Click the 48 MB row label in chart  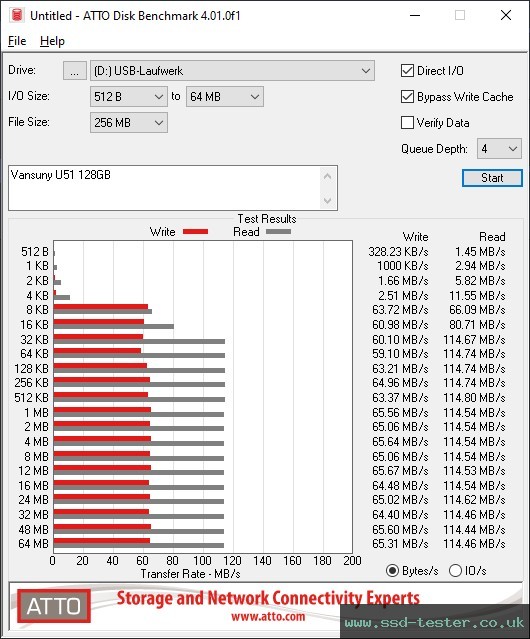33,530
